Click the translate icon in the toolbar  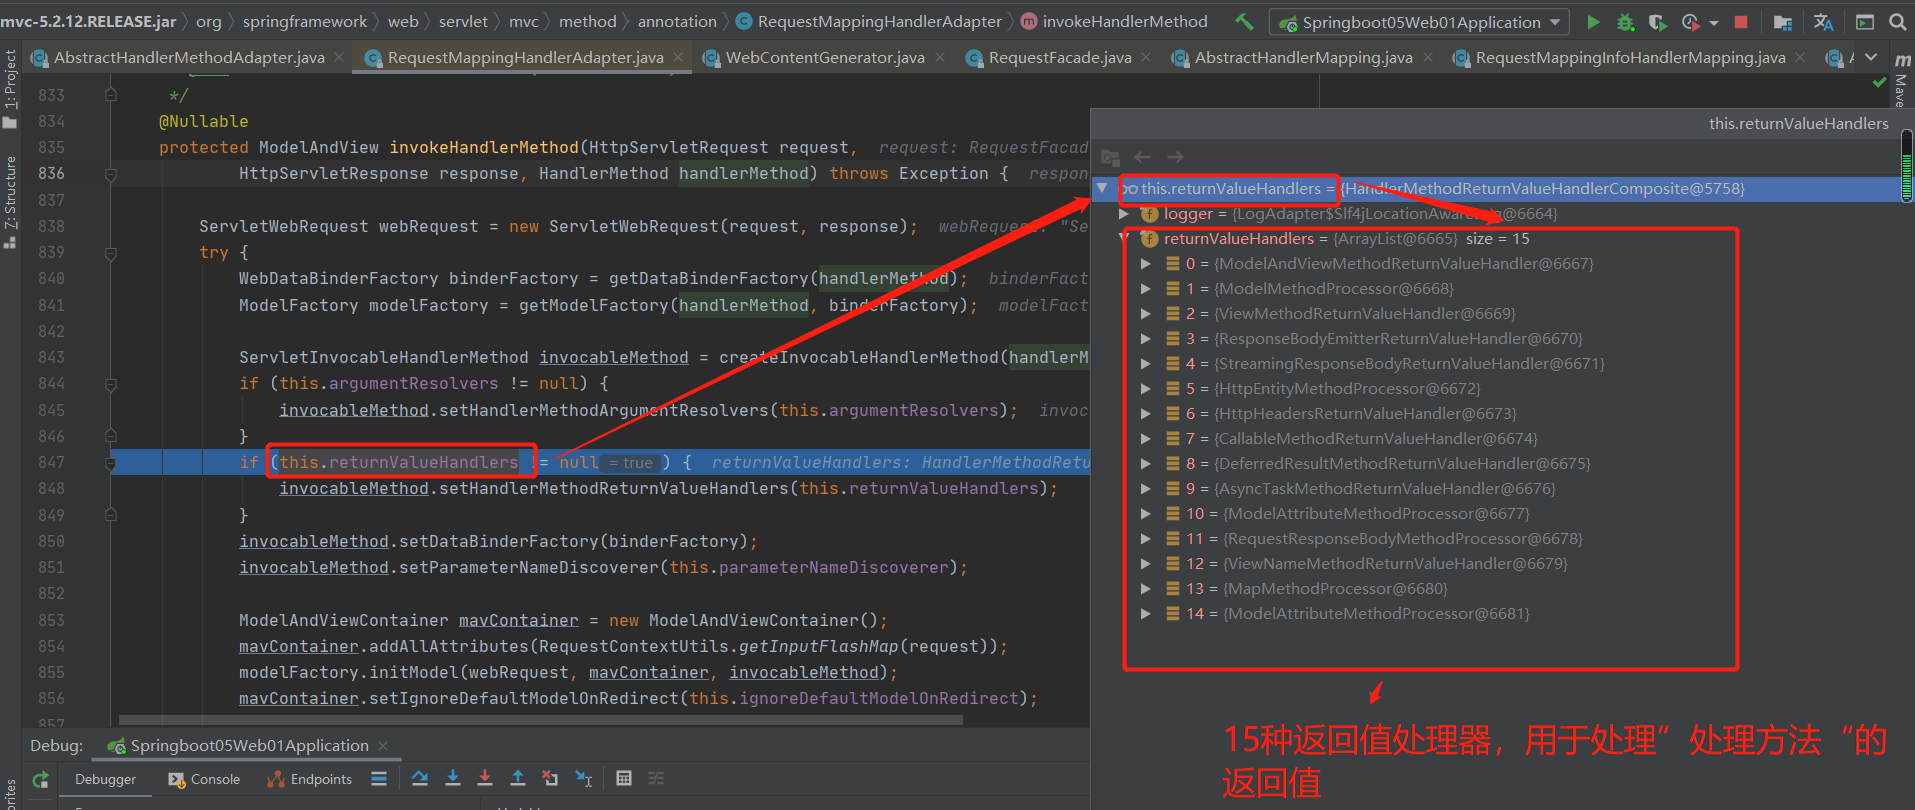pyautogui.click(x=1823, y=21)
